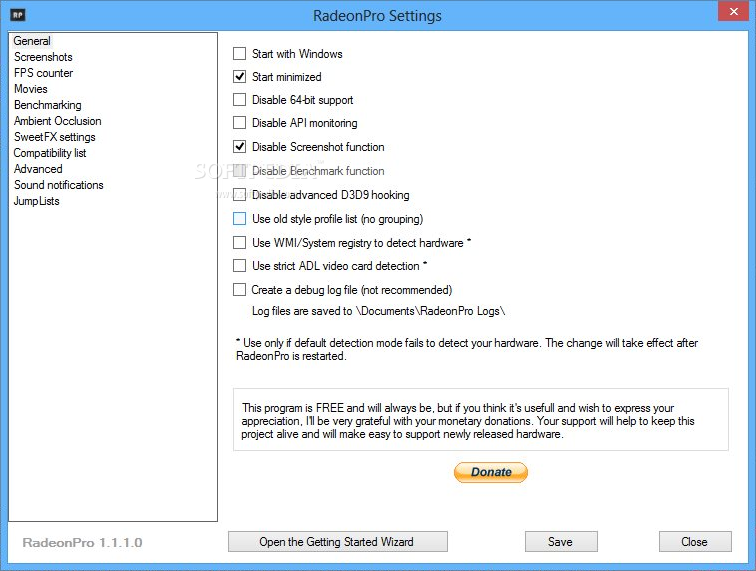Open the Advanced settings page

point(38,169)
